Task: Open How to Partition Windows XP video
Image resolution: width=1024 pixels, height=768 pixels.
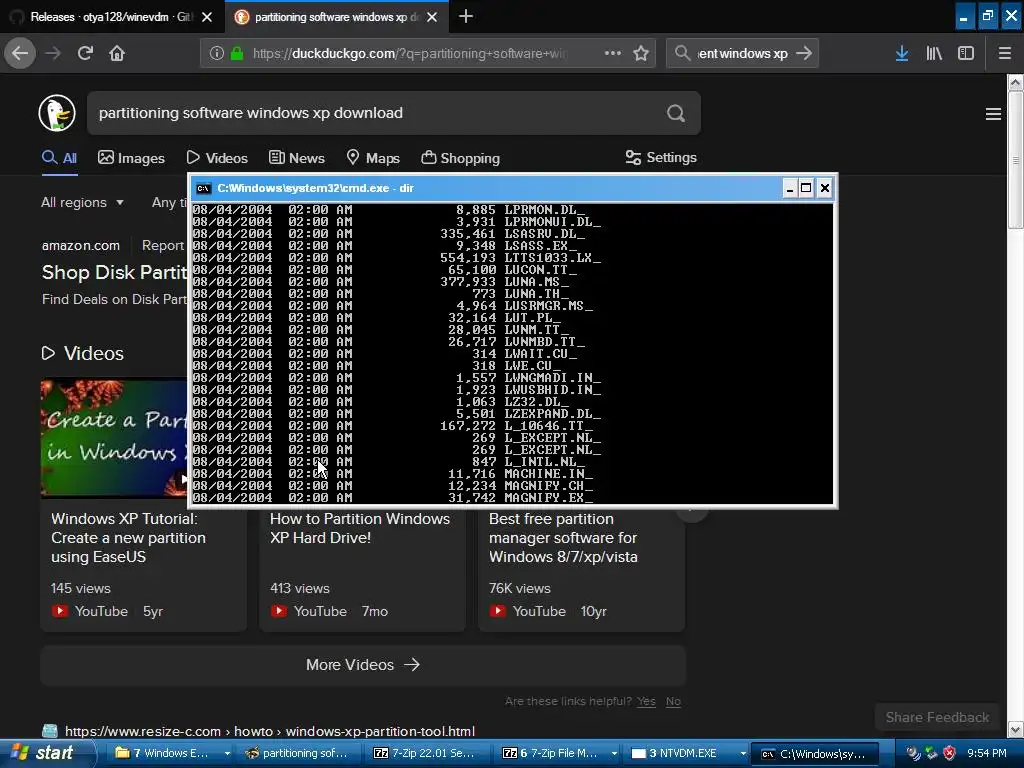Action: [x=360, y=528]
